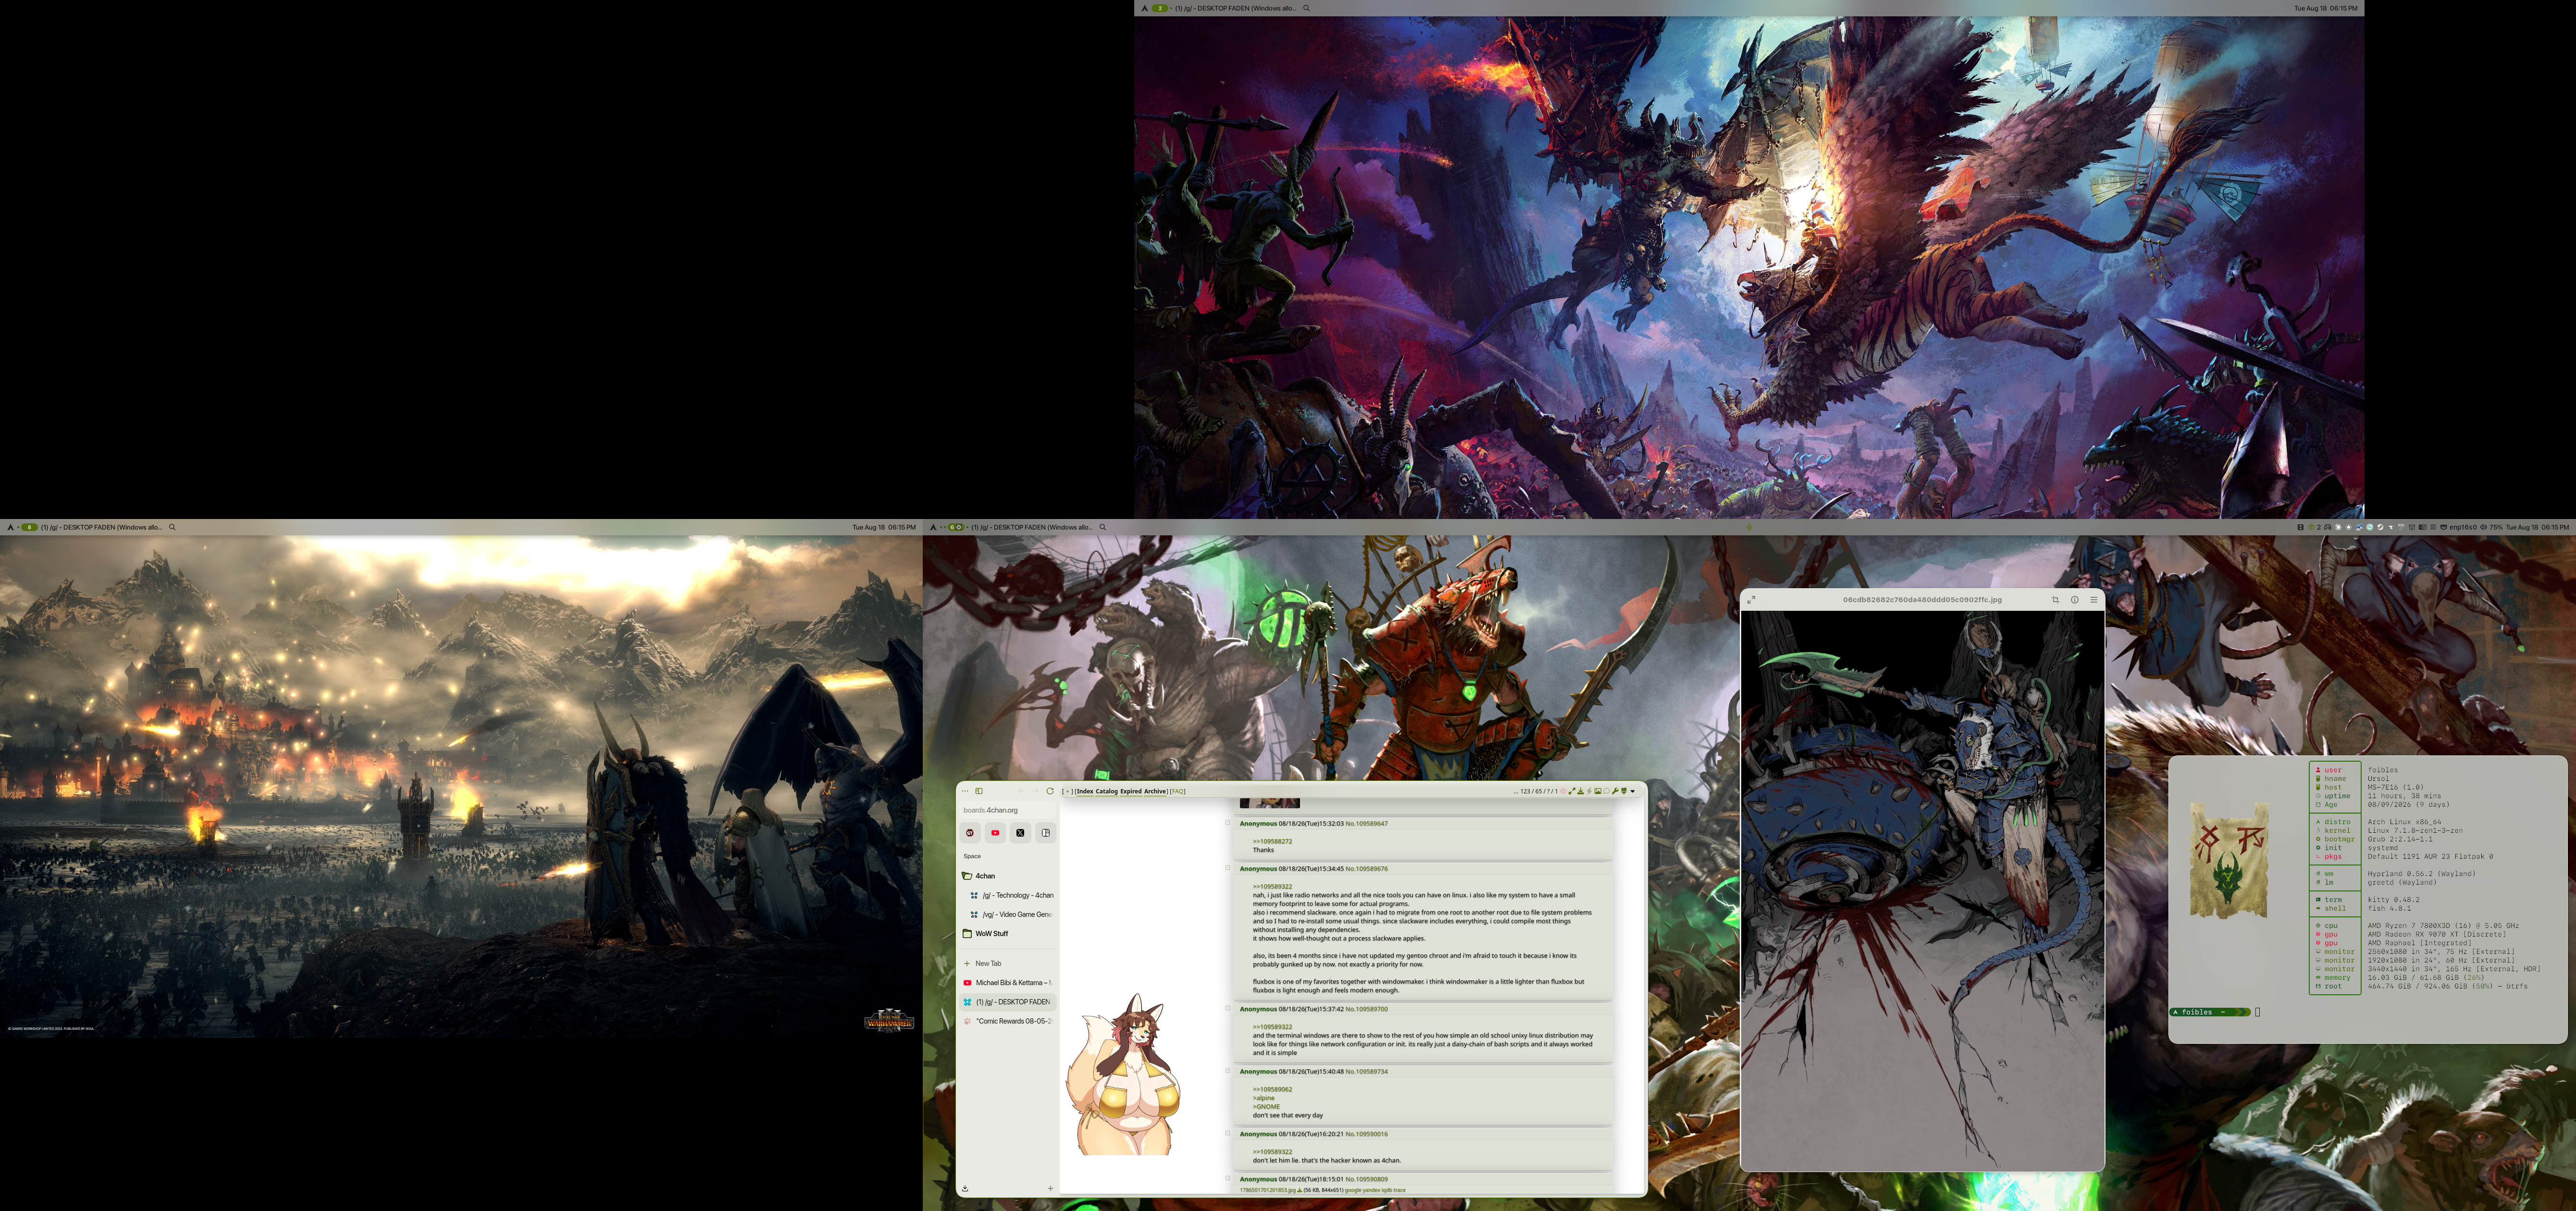Collapse the post No.109589700
Viewport: 2576px width, 1211px height.
(x=1228, y=1008)
